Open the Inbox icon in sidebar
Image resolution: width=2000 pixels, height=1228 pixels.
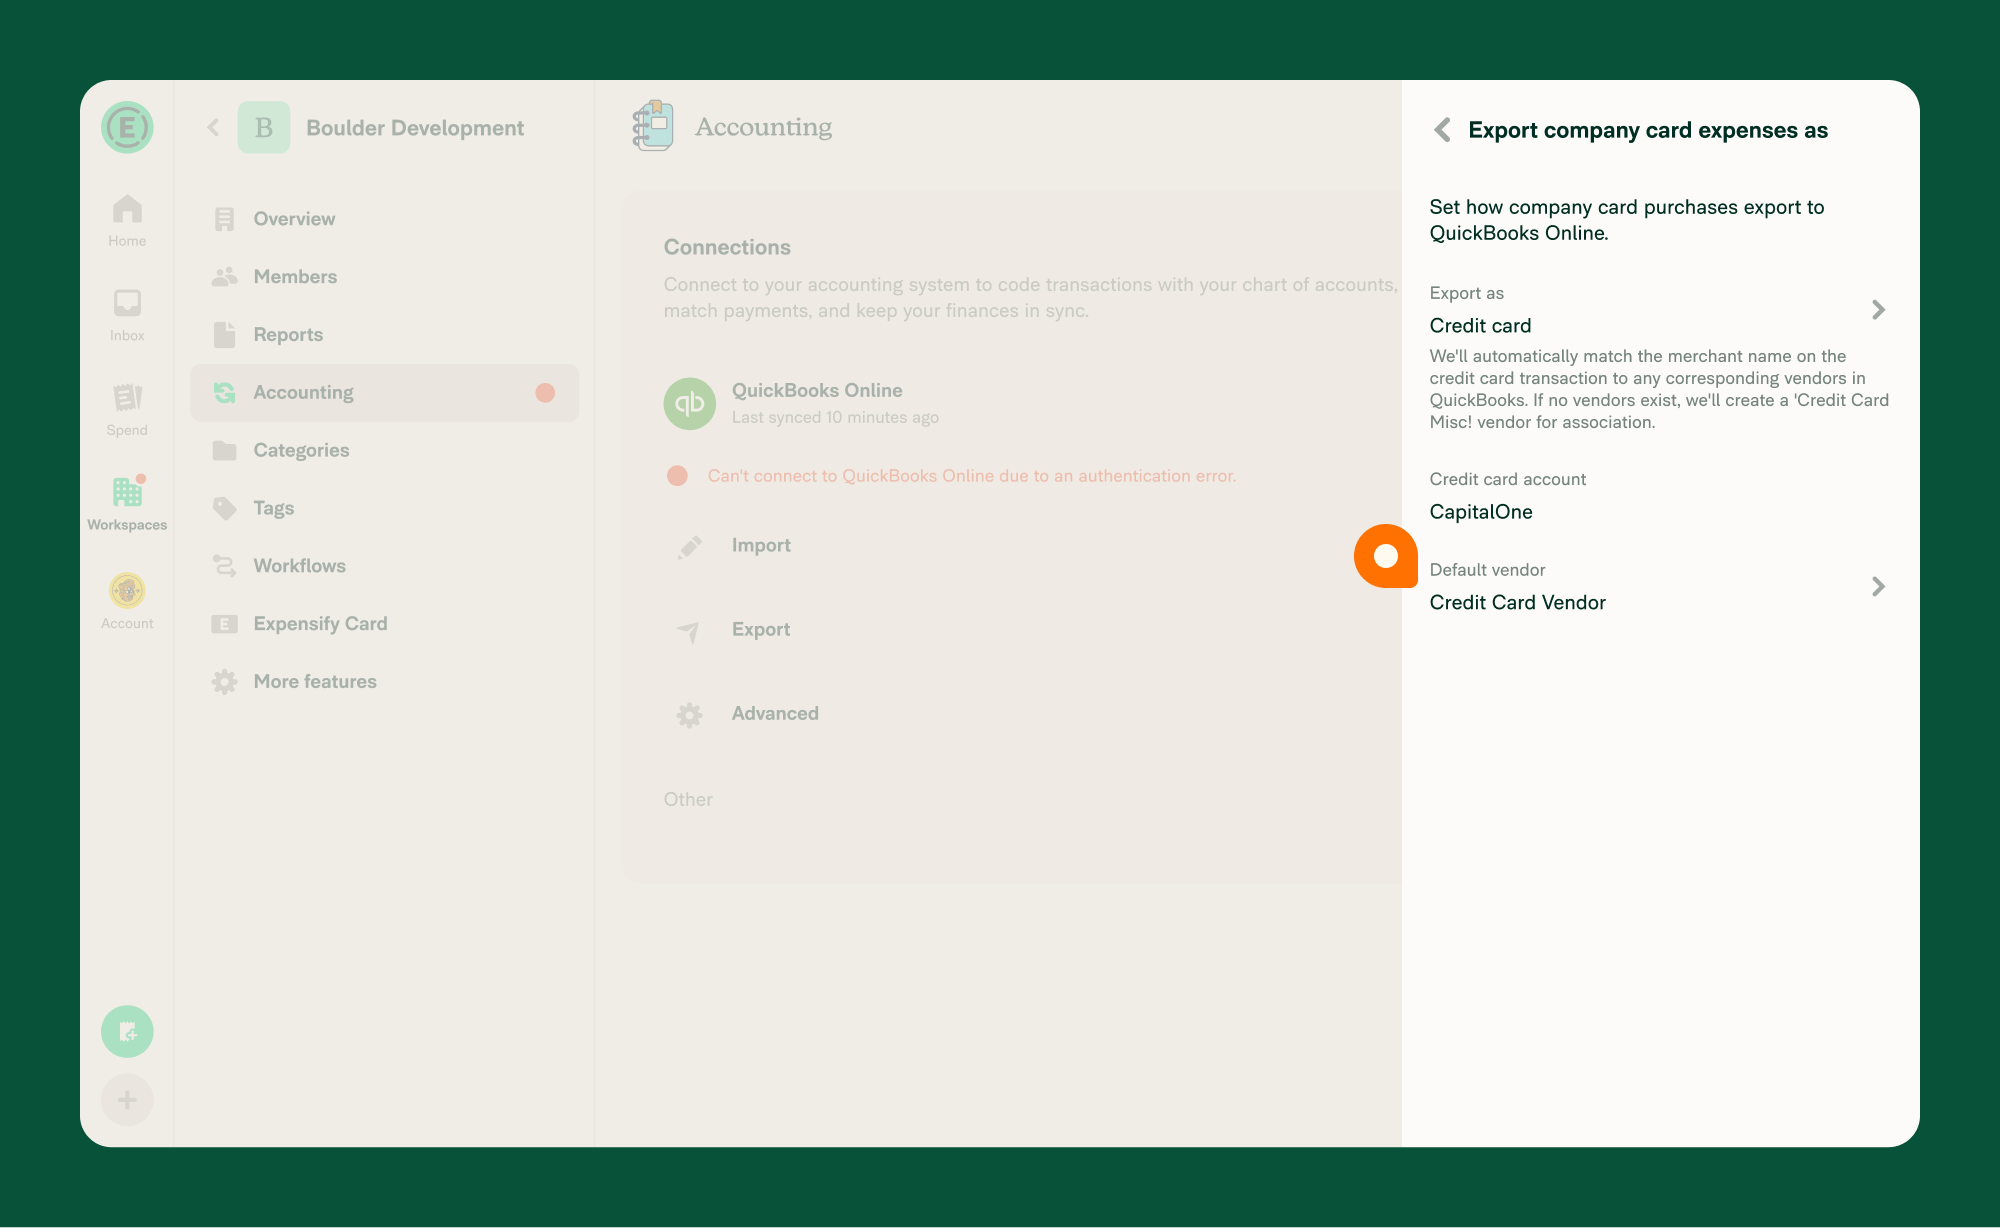click(127, 303)
